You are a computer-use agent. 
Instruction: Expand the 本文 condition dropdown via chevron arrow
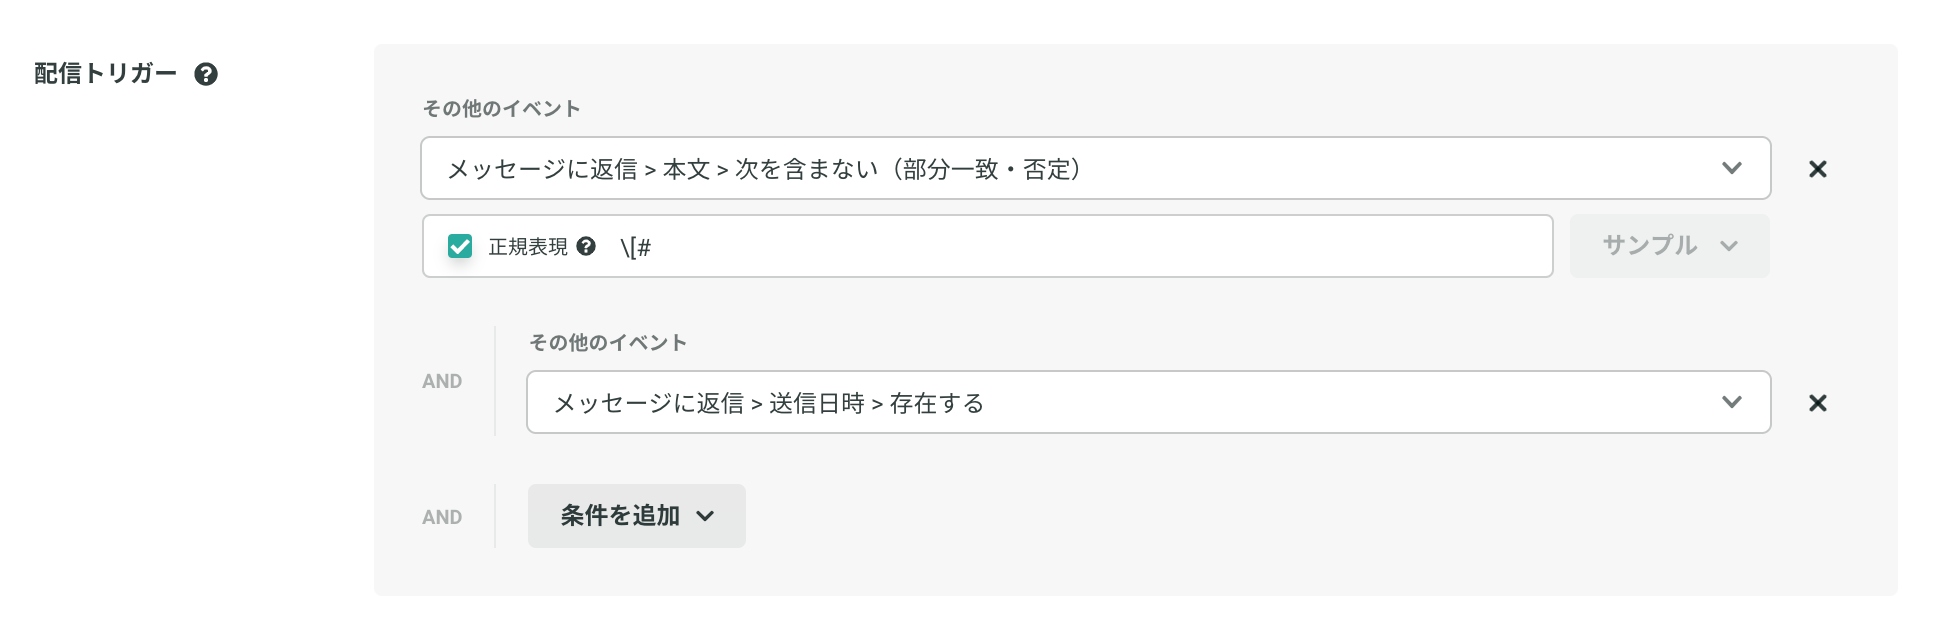click(1732, 168)
